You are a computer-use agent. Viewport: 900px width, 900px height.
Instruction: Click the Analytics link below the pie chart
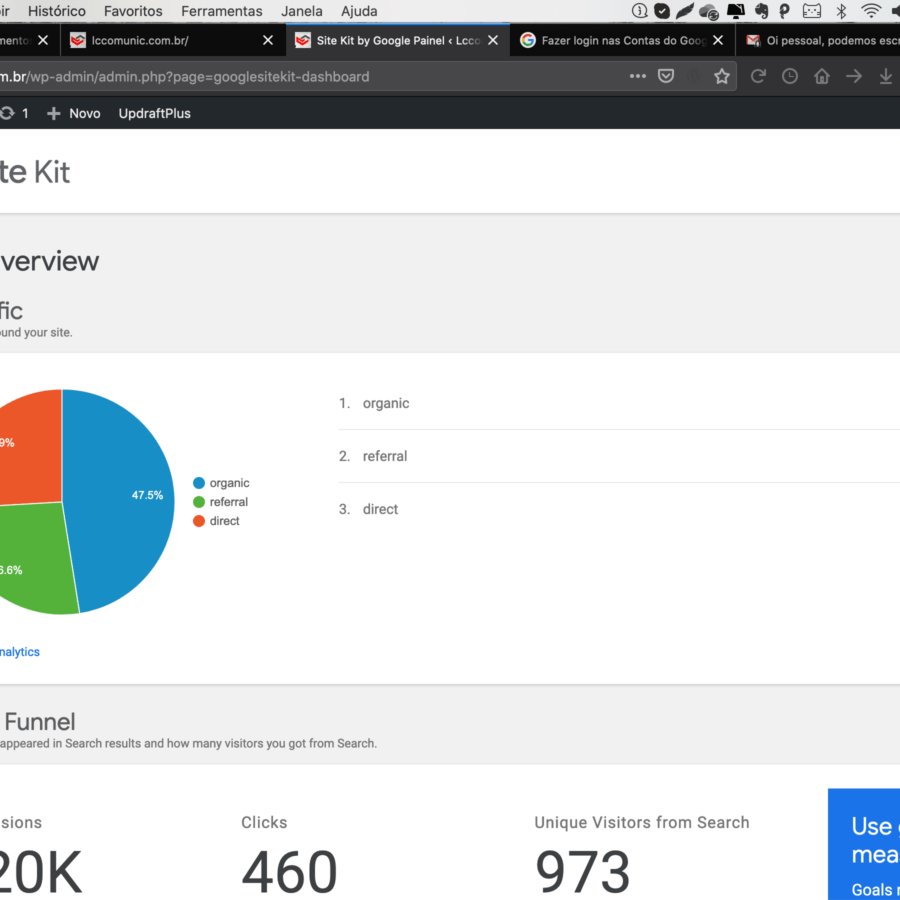(20, 652)
